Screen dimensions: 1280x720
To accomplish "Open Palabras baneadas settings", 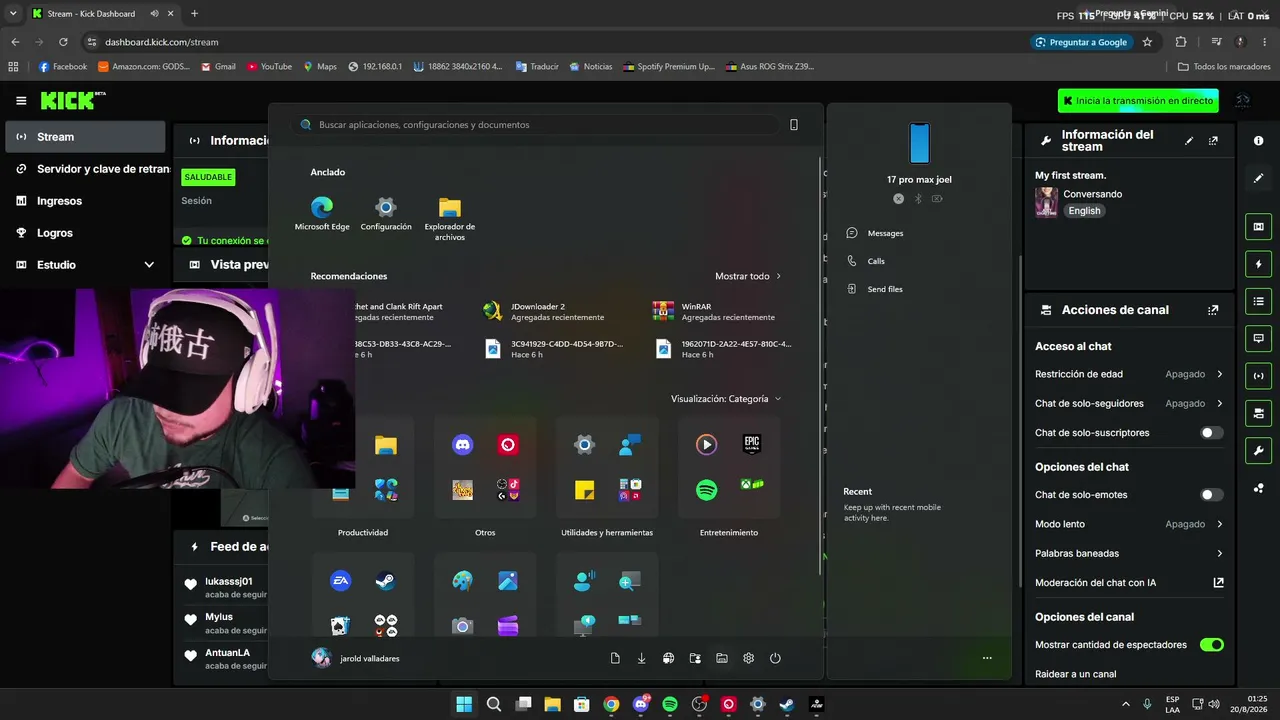I will click(1129, 553).
